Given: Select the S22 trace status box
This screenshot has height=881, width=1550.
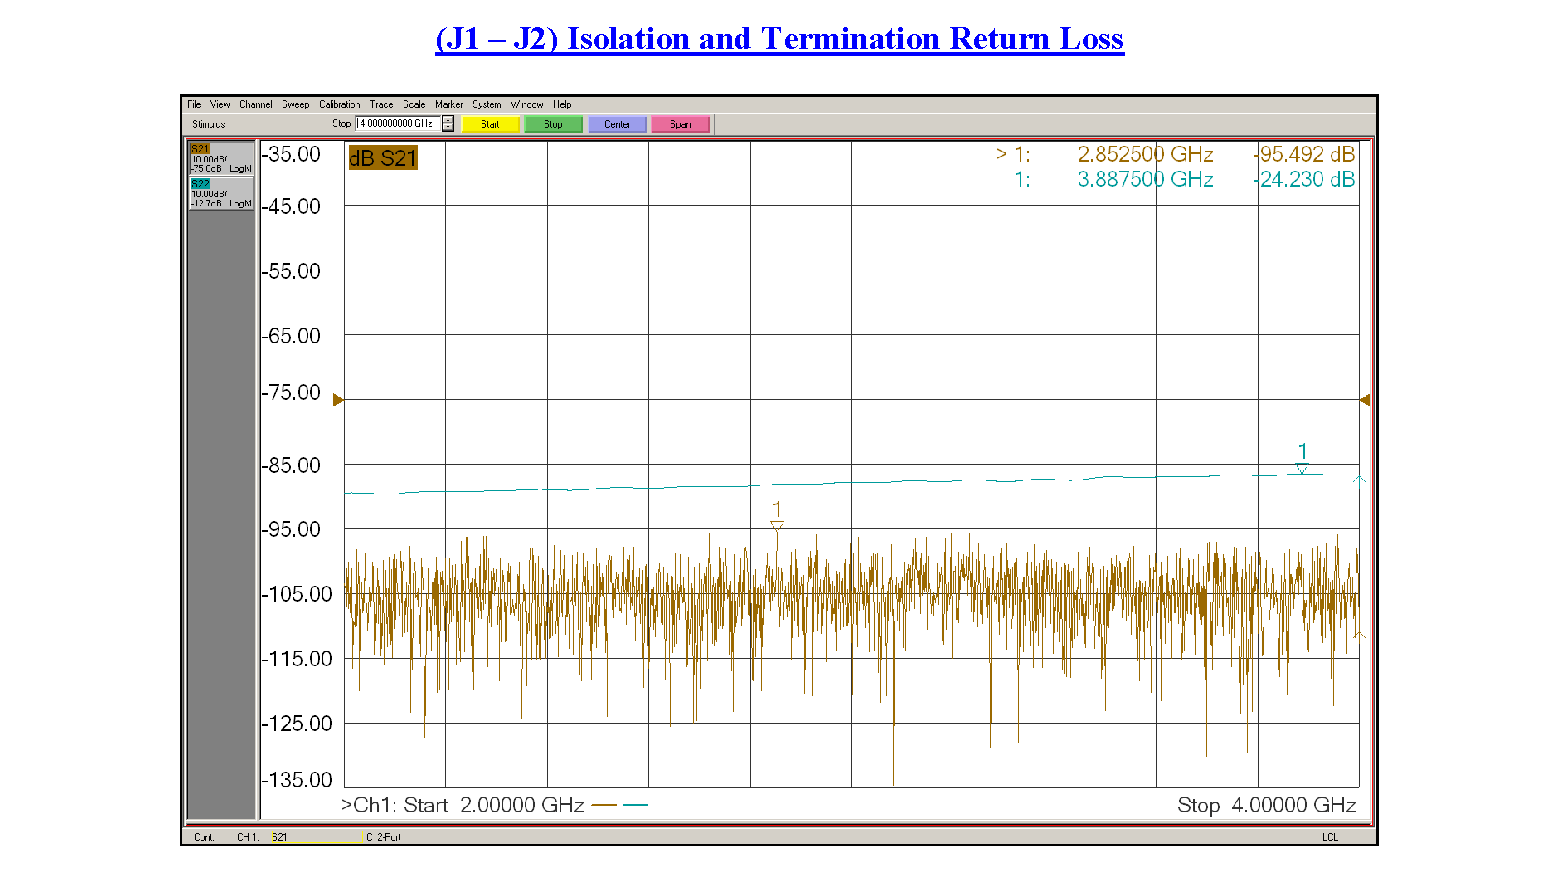Looking at the screenshot, I should pos(221,194).
